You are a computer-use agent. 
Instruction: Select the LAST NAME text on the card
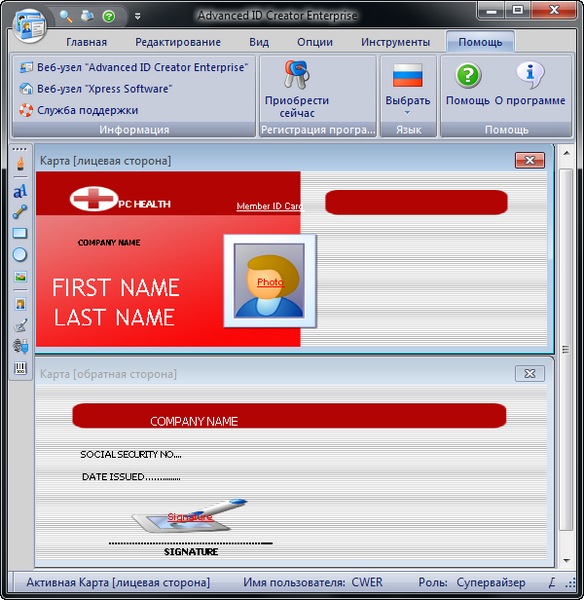(114, 317)
